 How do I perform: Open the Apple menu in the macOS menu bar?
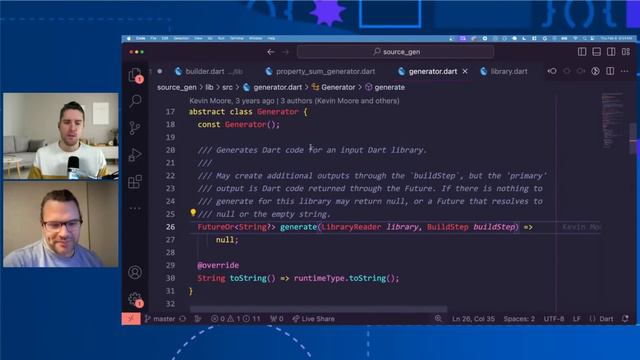[x=129, y=38]
